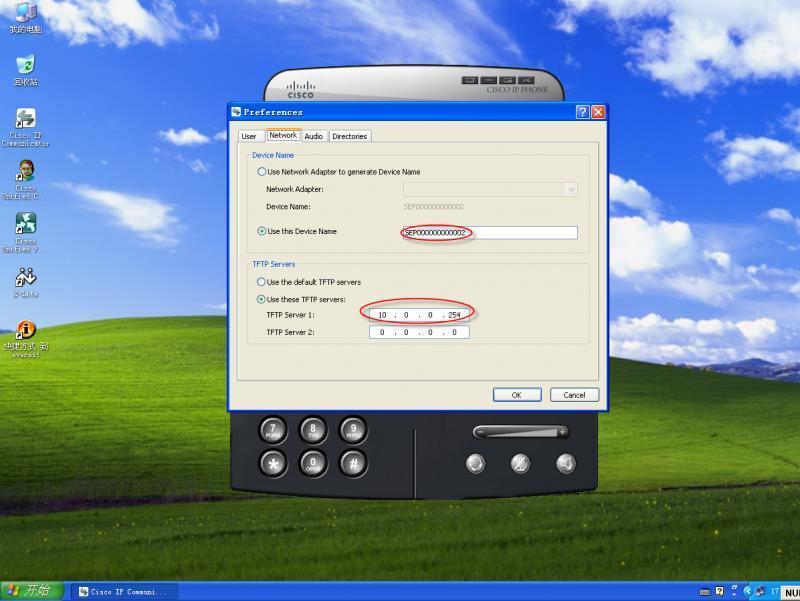The height and width of the screenshot is (601, 800).
Task: Open the X-Lite desktop shortcut
Action: [x=26, y=282]
